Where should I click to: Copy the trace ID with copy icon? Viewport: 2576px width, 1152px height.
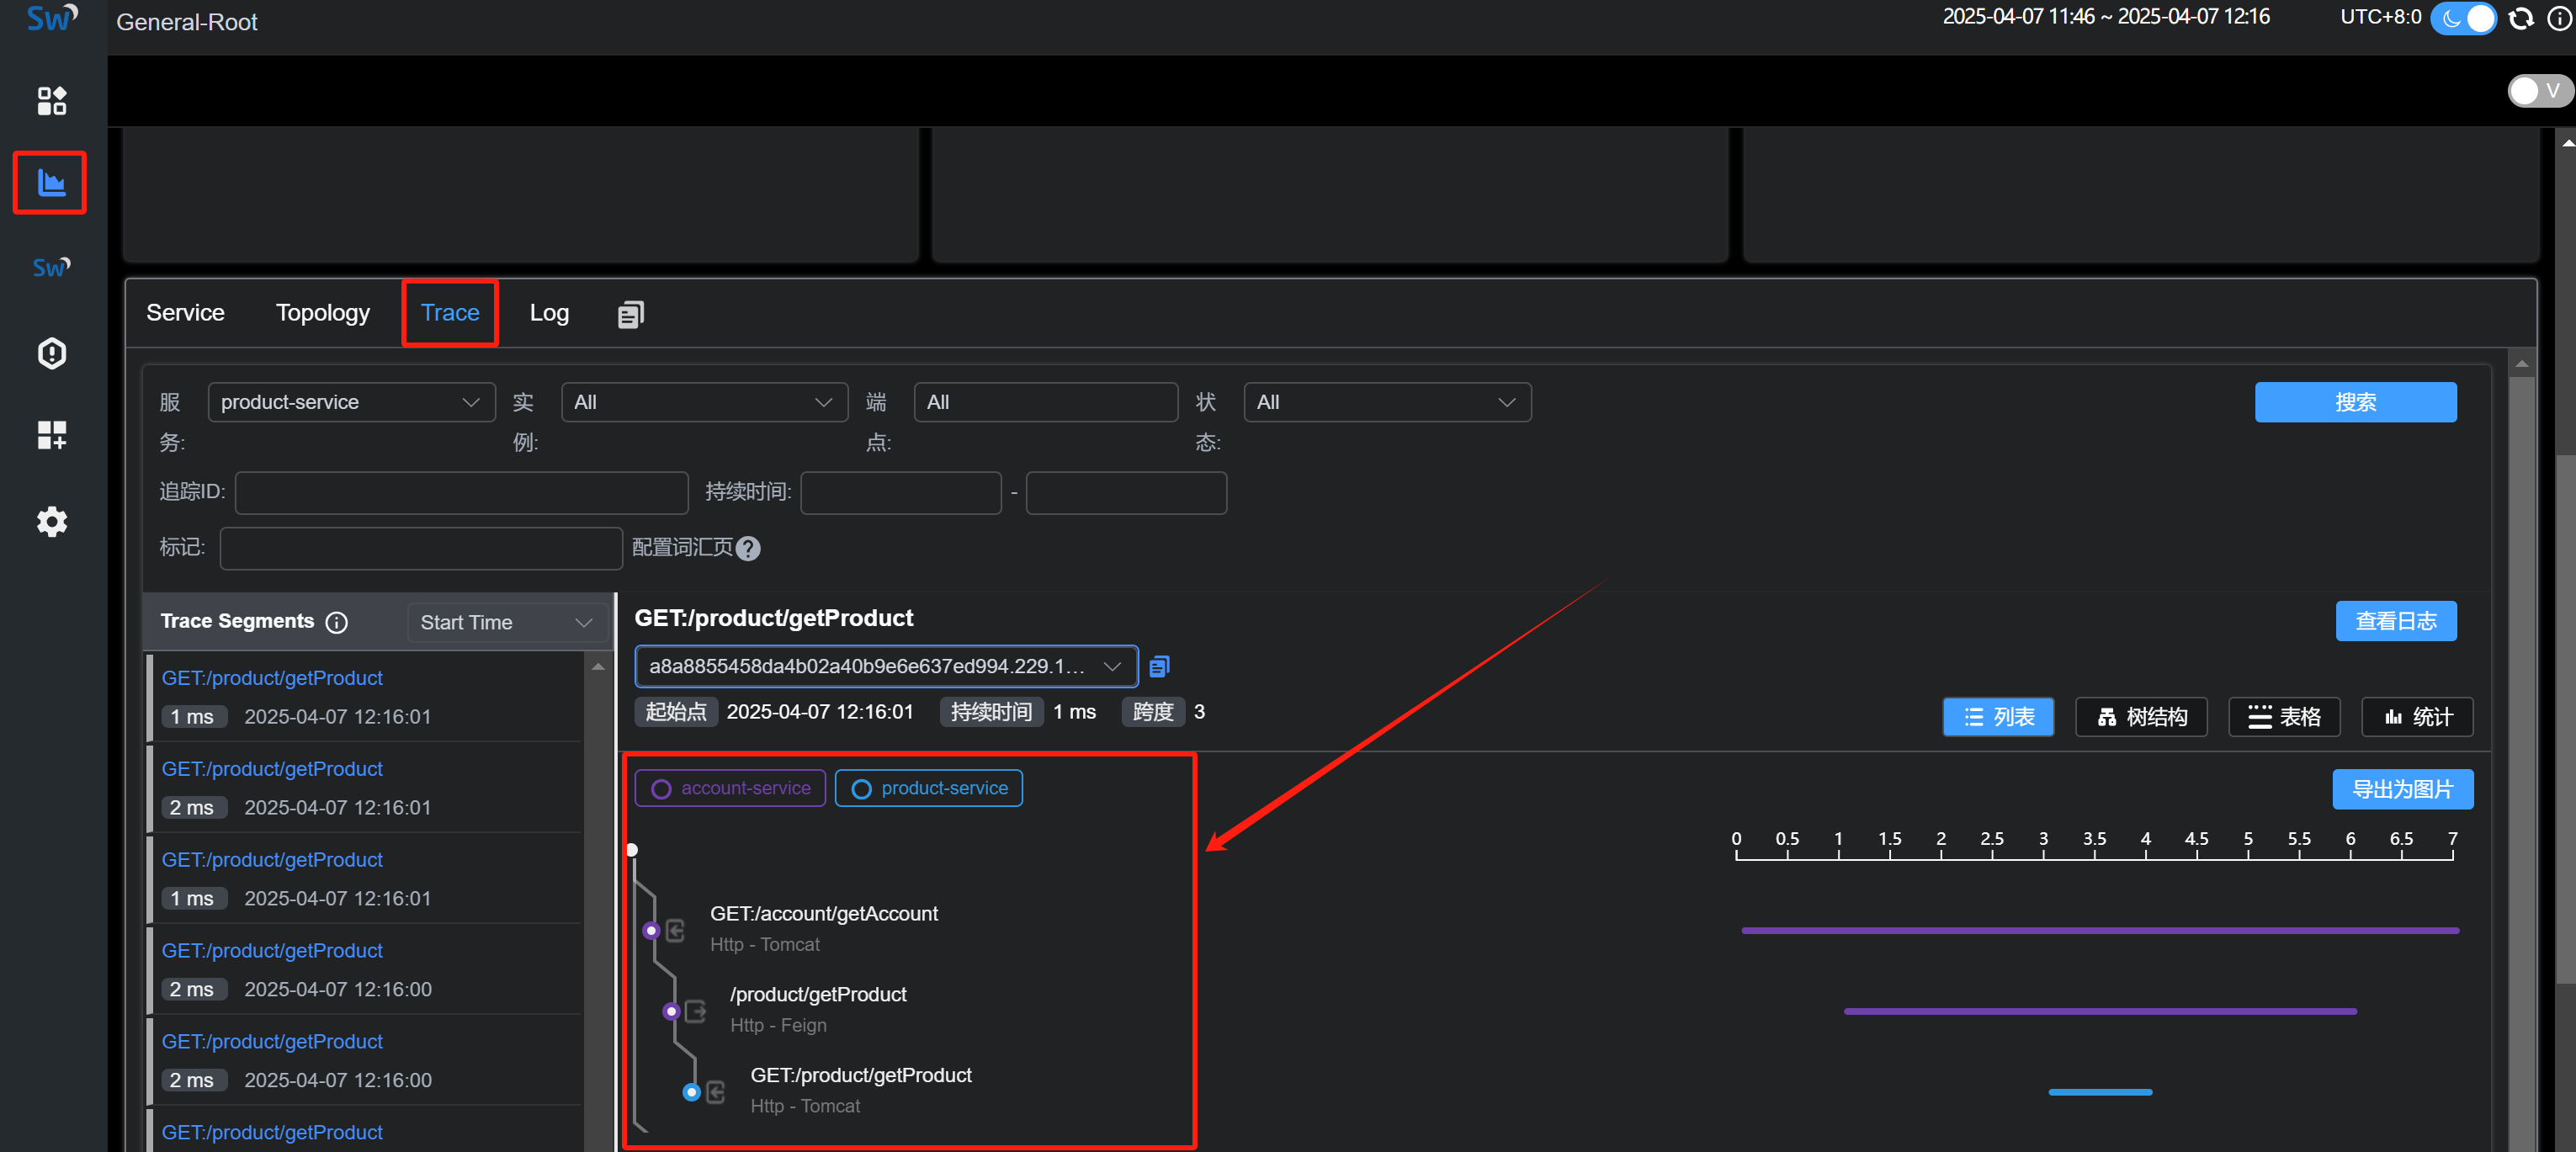1159,666
